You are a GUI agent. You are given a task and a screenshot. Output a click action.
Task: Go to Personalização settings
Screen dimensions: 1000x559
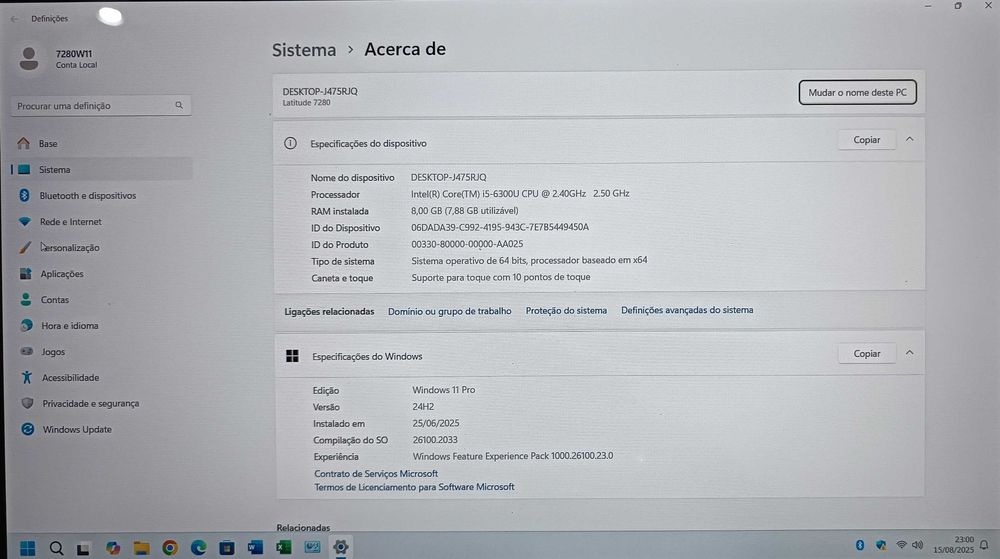point(70,248)
